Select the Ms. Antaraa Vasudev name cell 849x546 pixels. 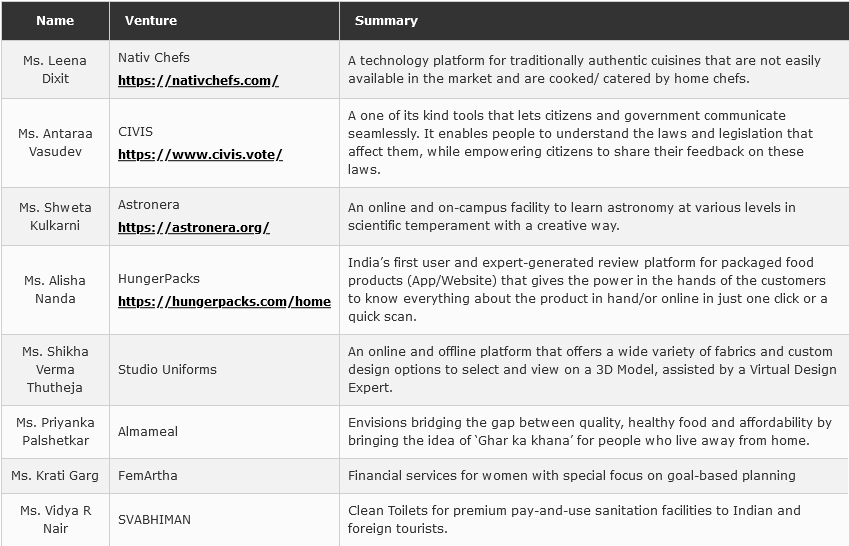[55, 143]
